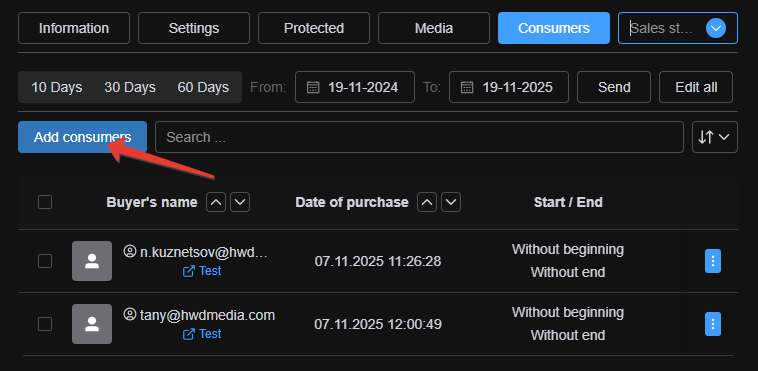The width and height of the screenshot is (758, 371).
Task: Open the Protected tab
Action: pos(314,28)
